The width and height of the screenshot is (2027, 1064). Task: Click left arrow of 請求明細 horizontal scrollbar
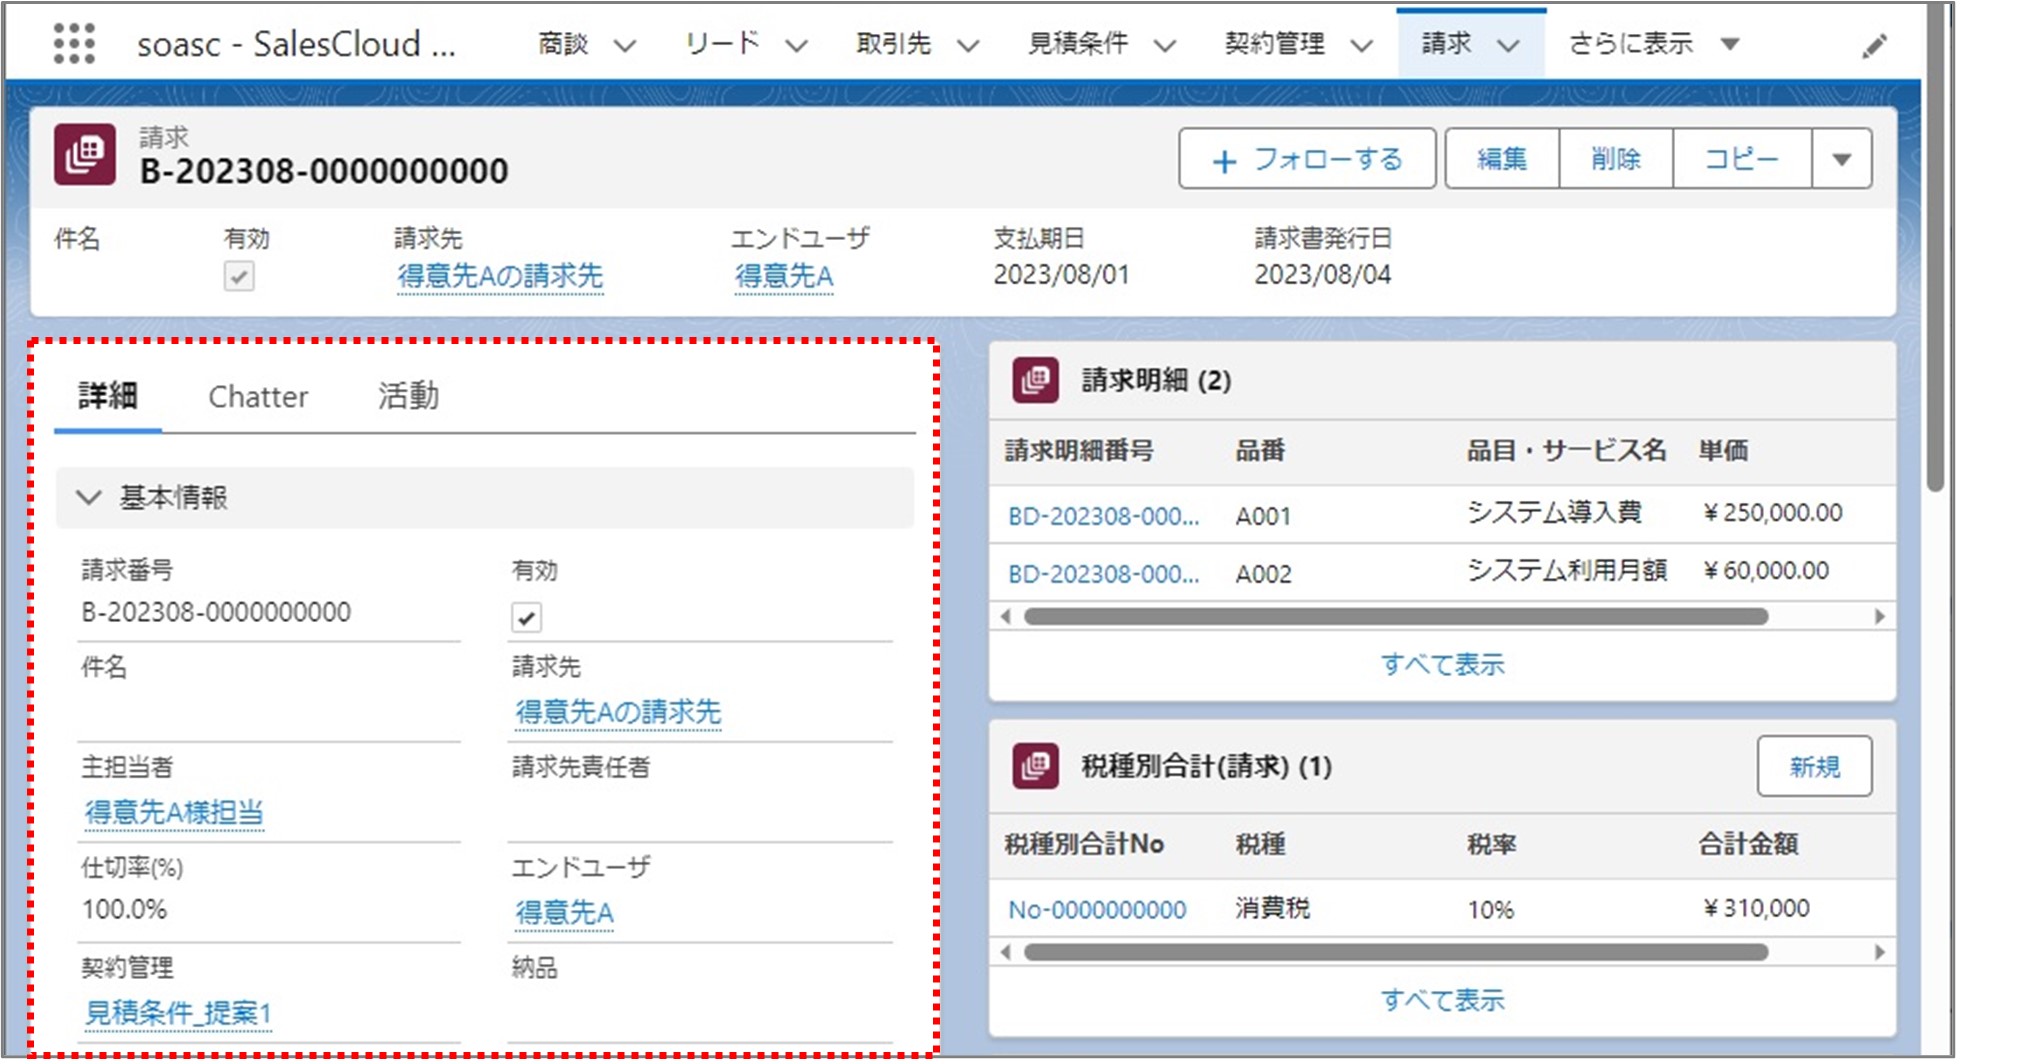1005,617
